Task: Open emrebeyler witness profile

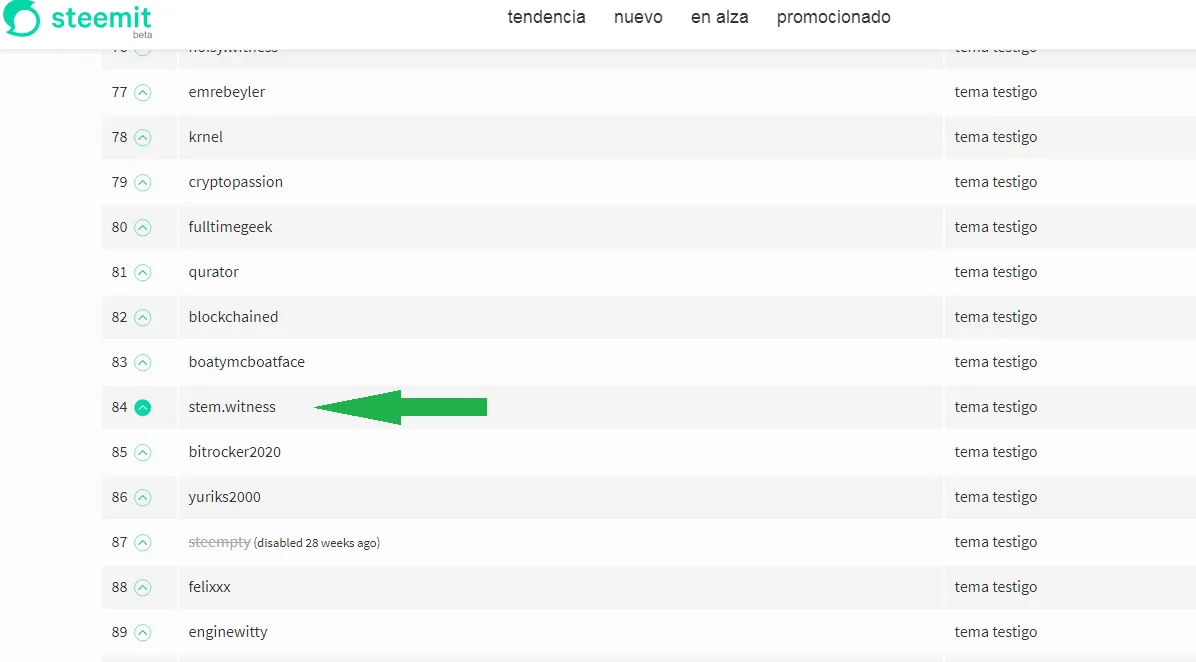Action: 227,92
